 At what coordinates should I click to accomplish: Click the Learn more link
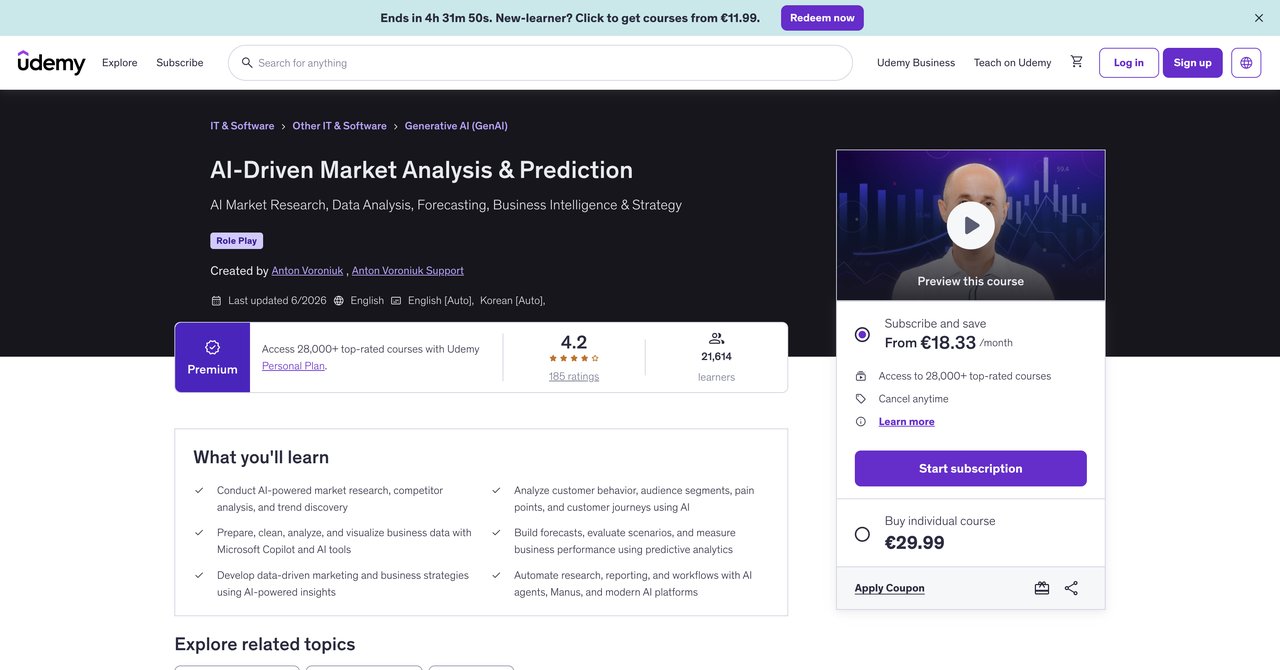coord(907,422)
